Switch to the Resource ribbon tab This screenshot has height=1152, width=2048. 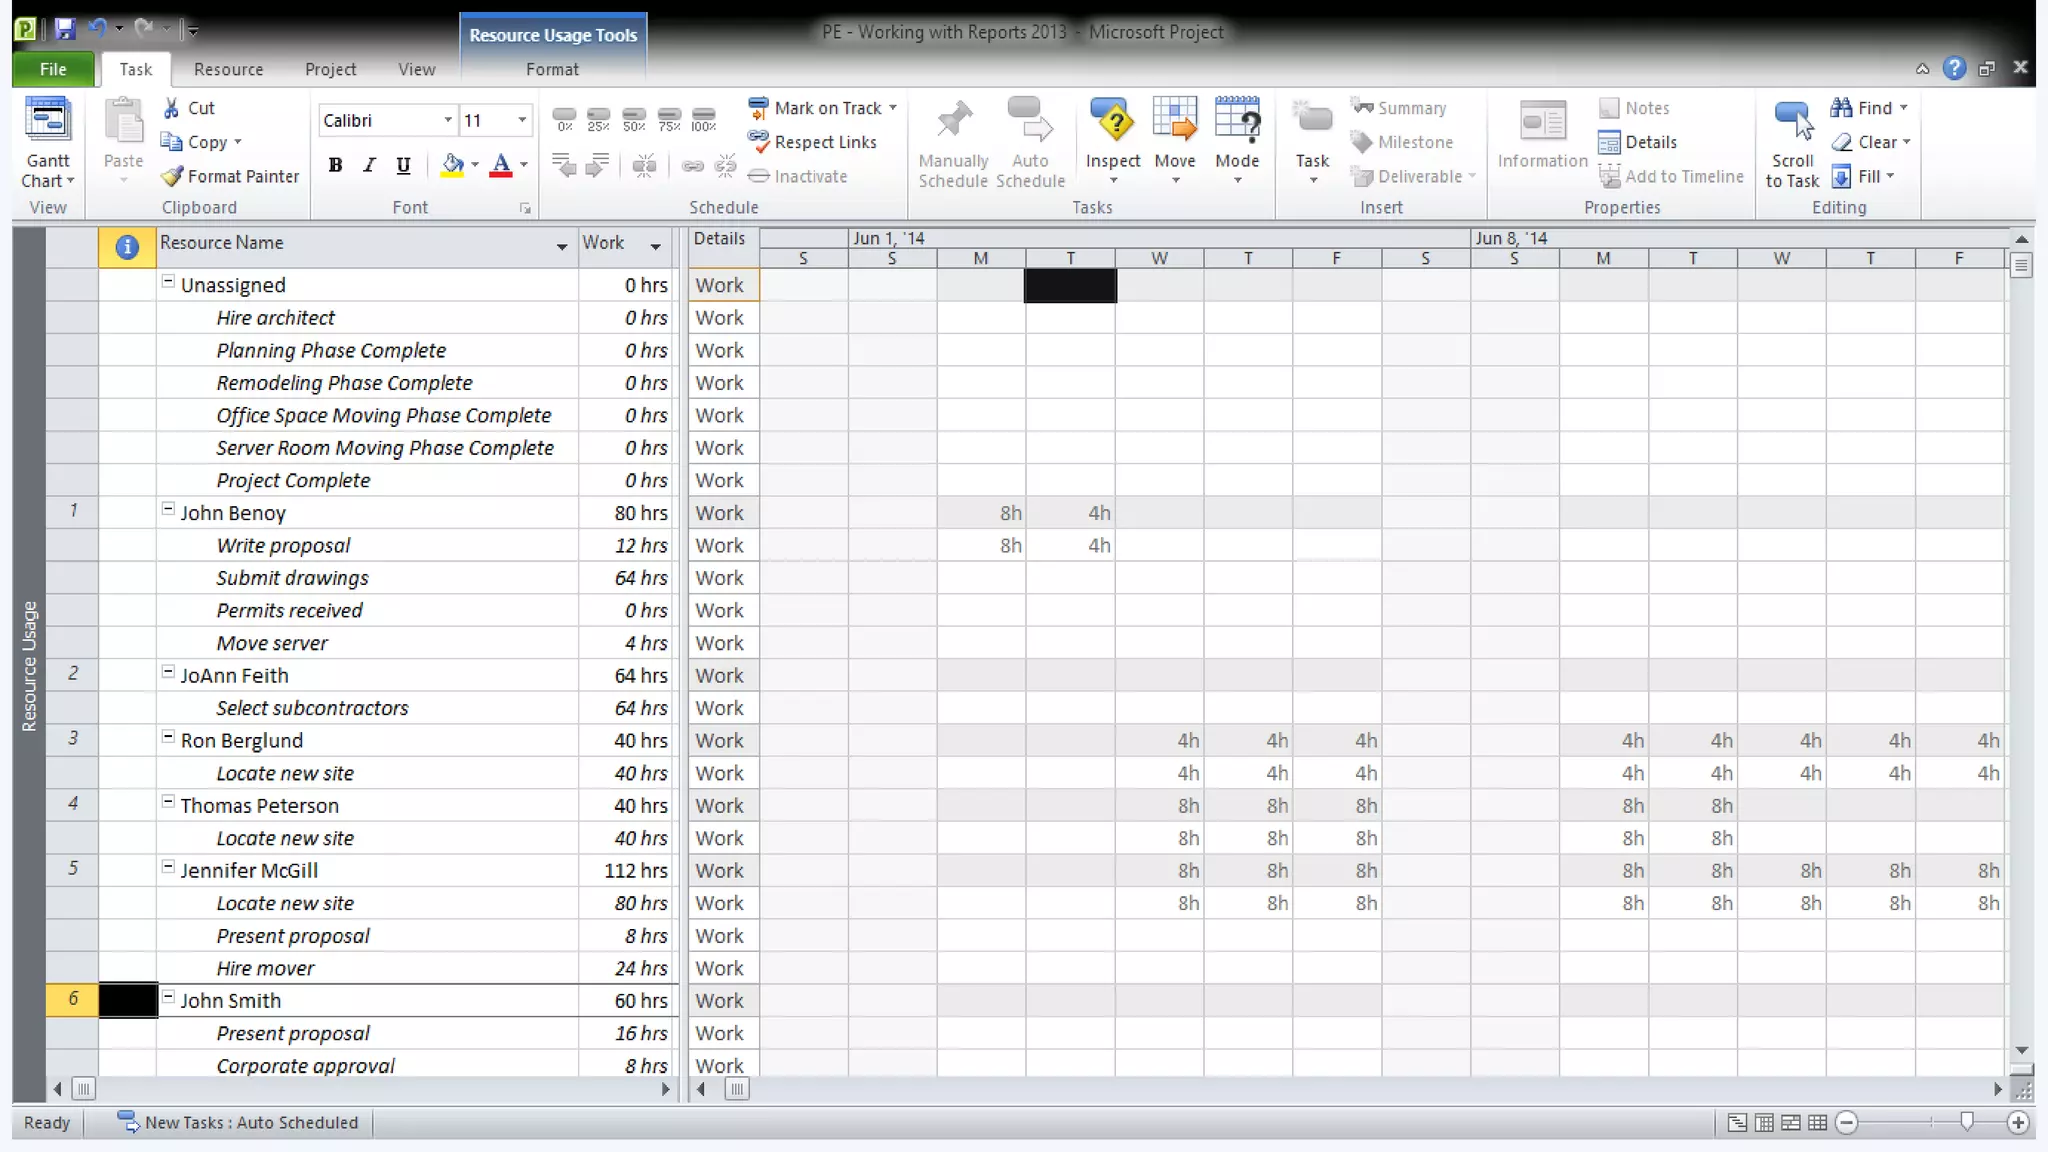coord(228,69)
